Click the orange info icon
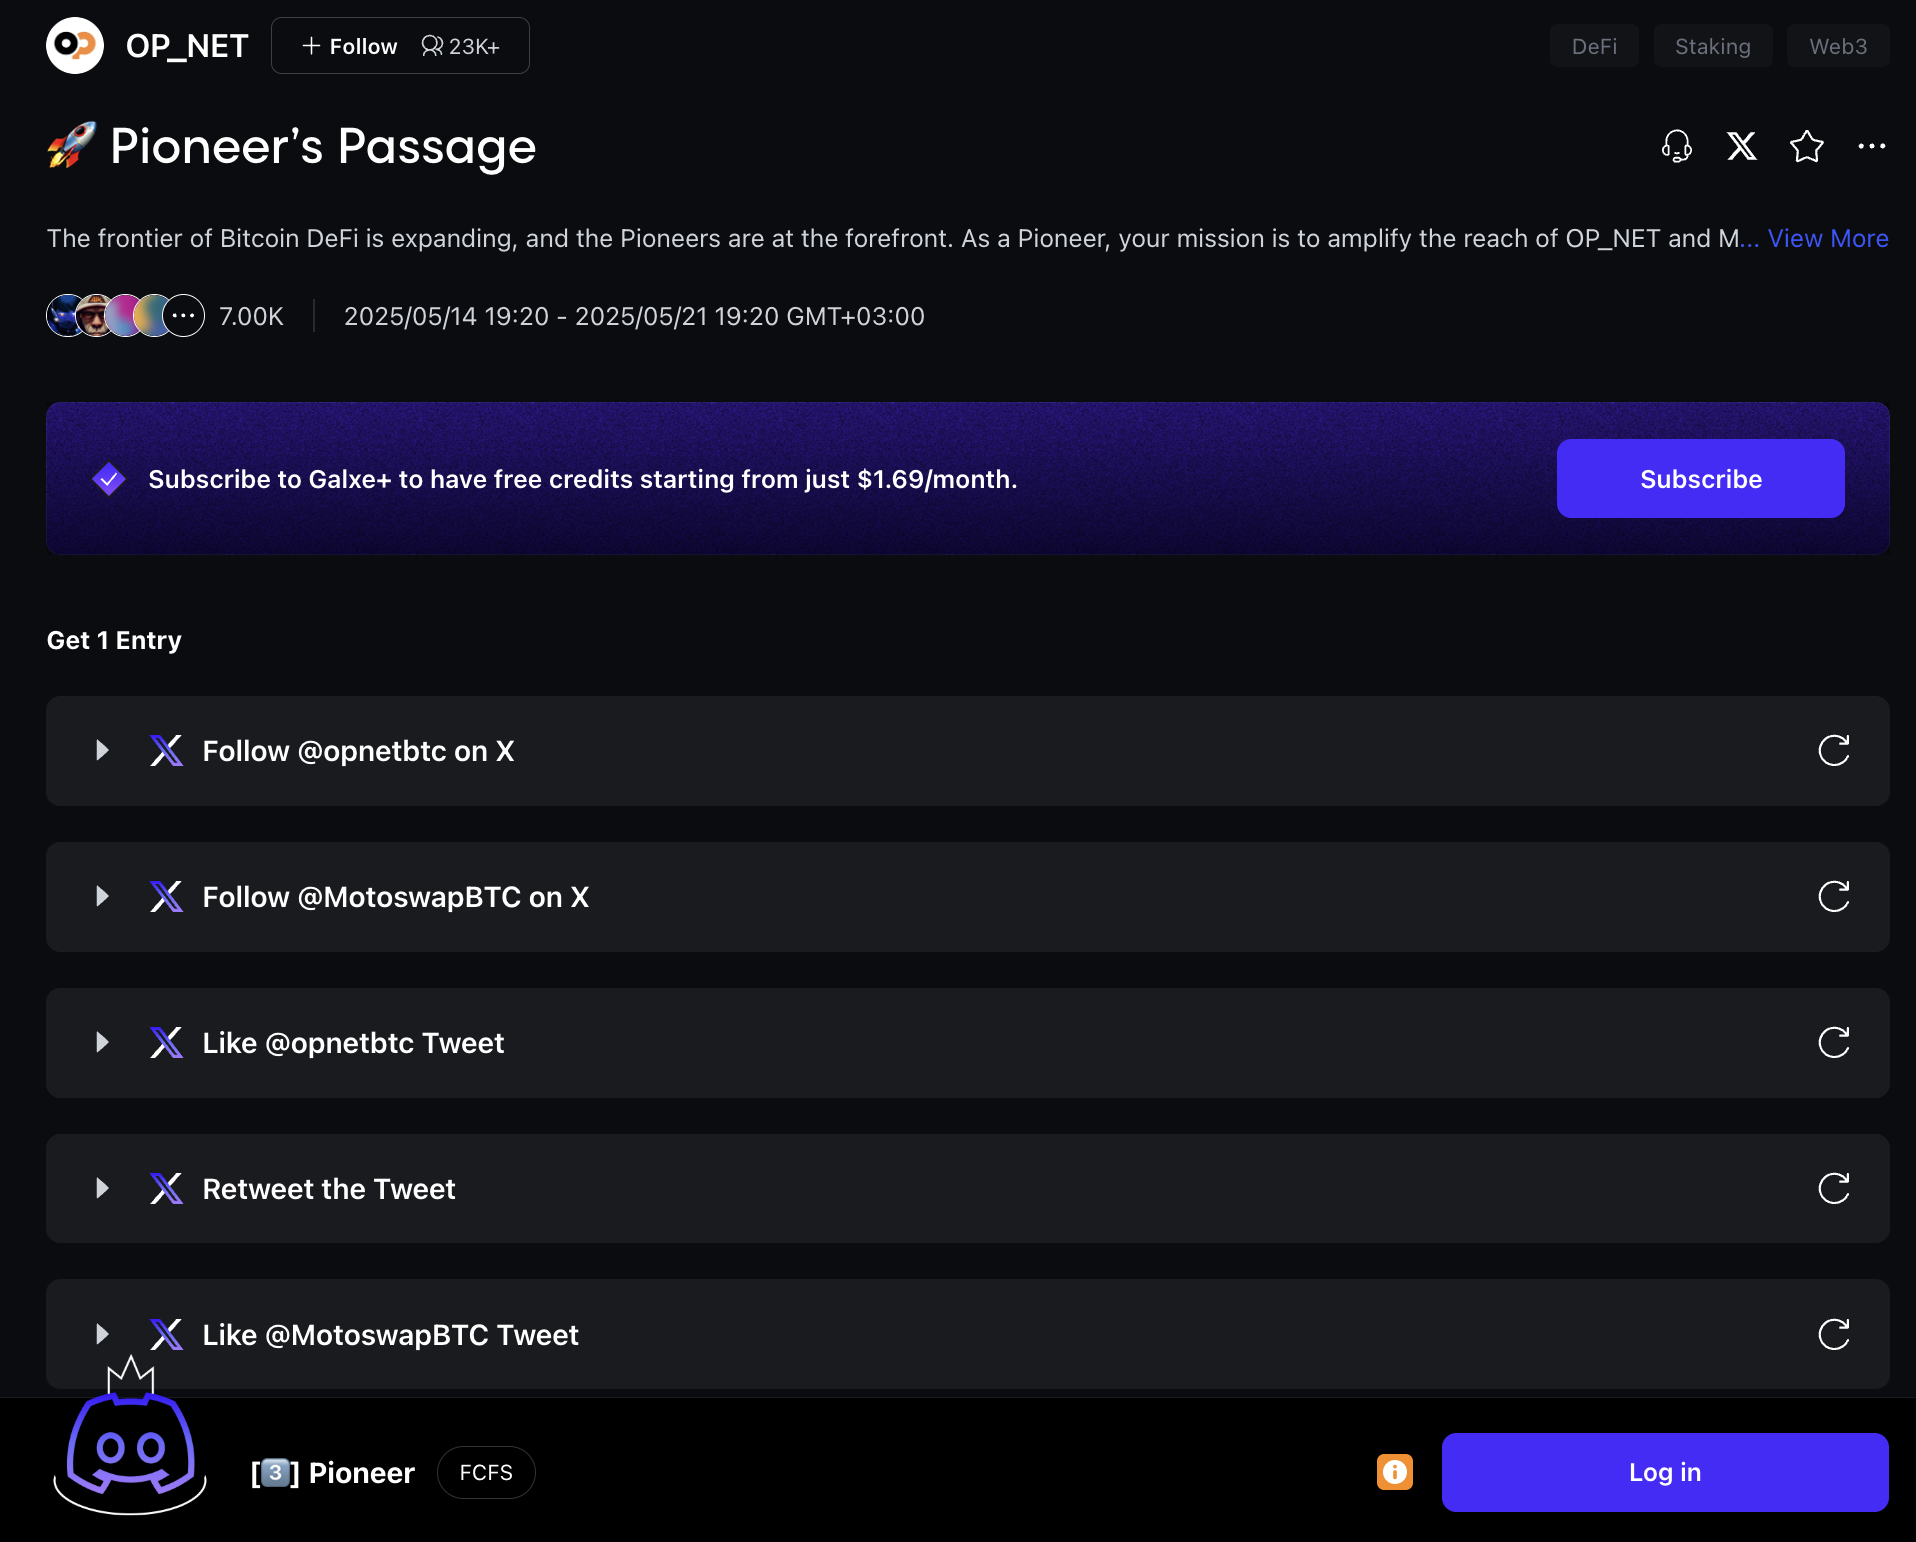The image size is (1916, 1542). coord(1394,1472)
